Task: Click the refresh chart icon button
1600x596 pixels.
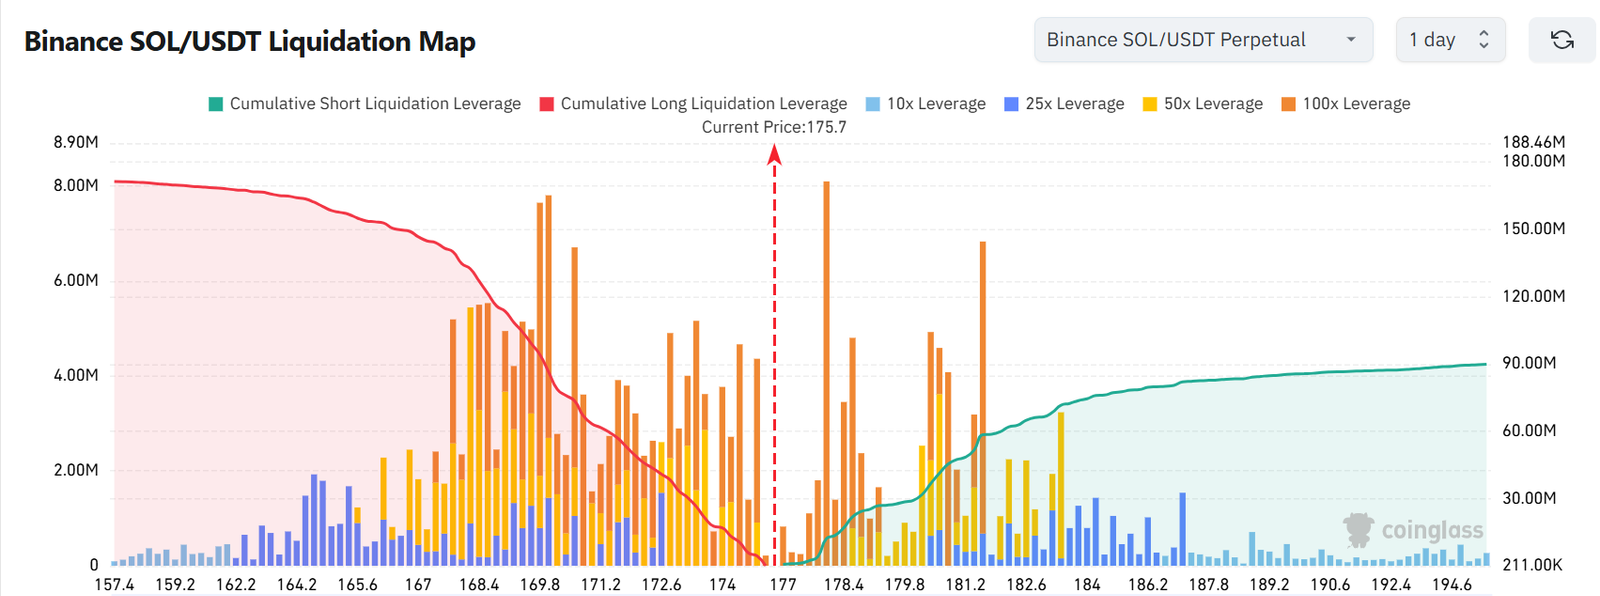Action: point(1562,40)
